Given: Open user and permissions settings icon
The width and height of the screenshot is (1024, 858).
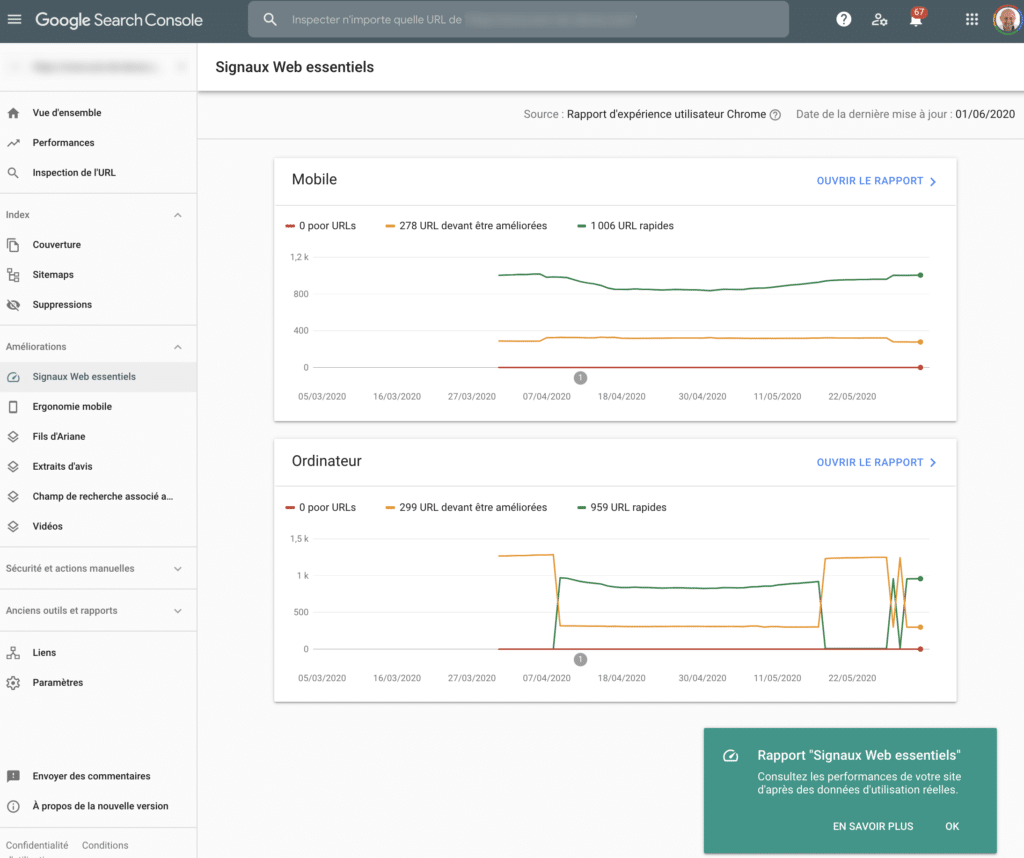Looking at the screenshot, I should [879, 19].
